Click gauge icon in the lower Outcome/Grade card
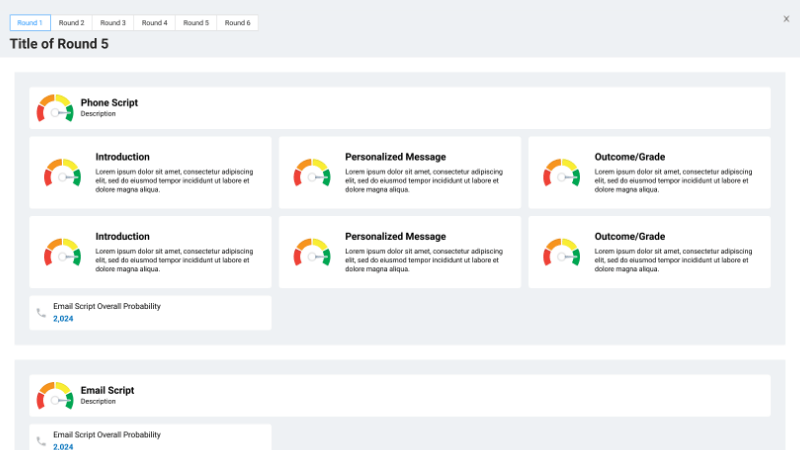The height and width of the screenshot is (450, 800). 562,252
